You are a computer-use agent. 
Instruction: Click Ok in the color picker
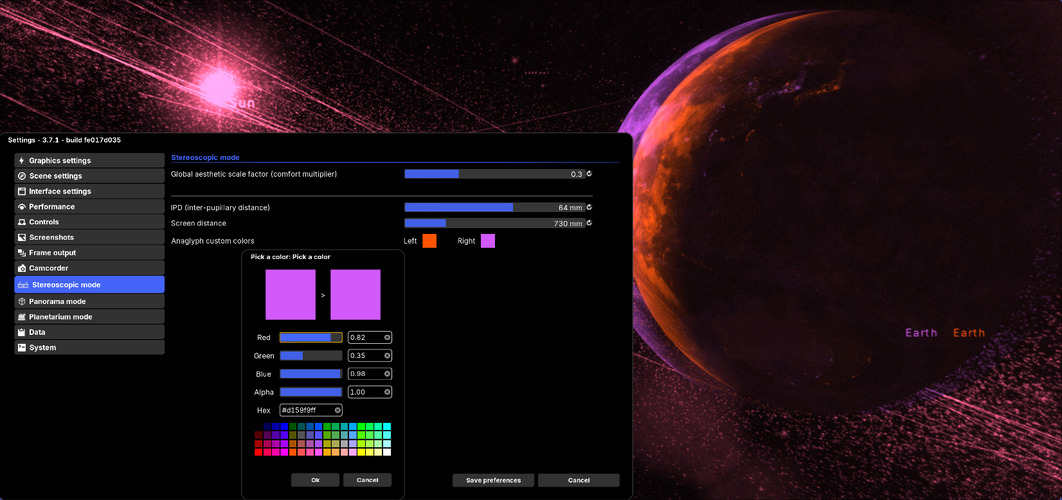[315, 480]
